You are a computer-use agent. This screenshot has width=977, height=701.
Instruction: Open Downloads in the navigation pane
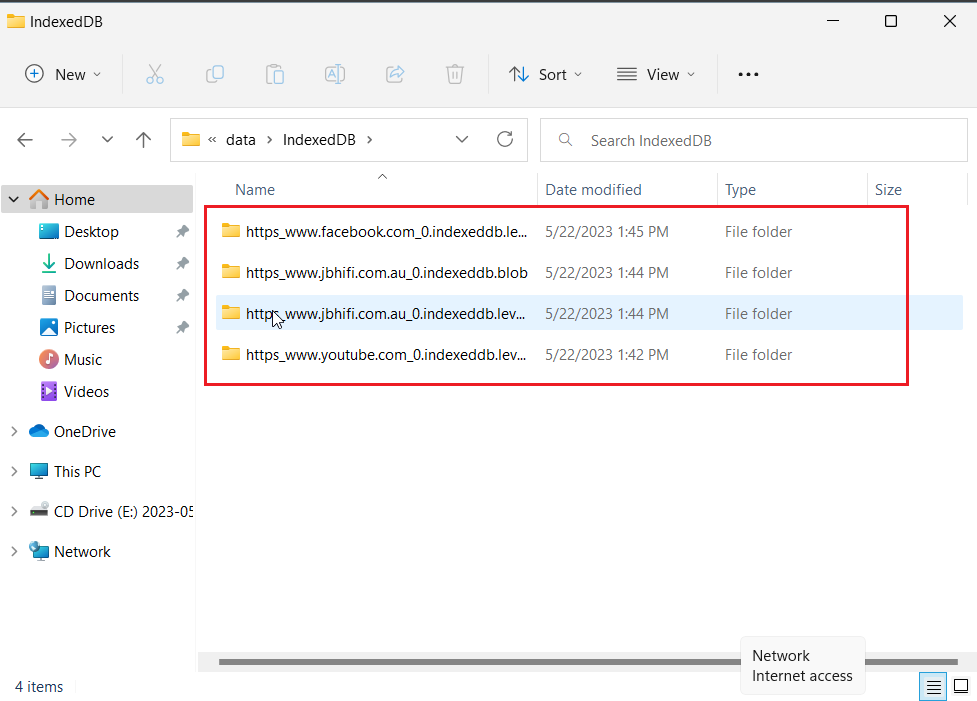point(101,263)
